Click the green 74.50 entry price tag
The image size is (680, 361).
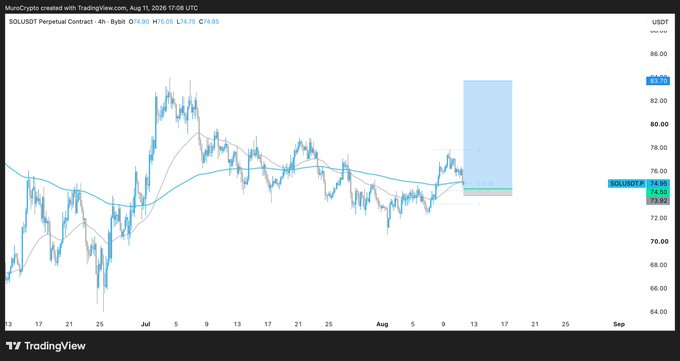coord(658,192)
